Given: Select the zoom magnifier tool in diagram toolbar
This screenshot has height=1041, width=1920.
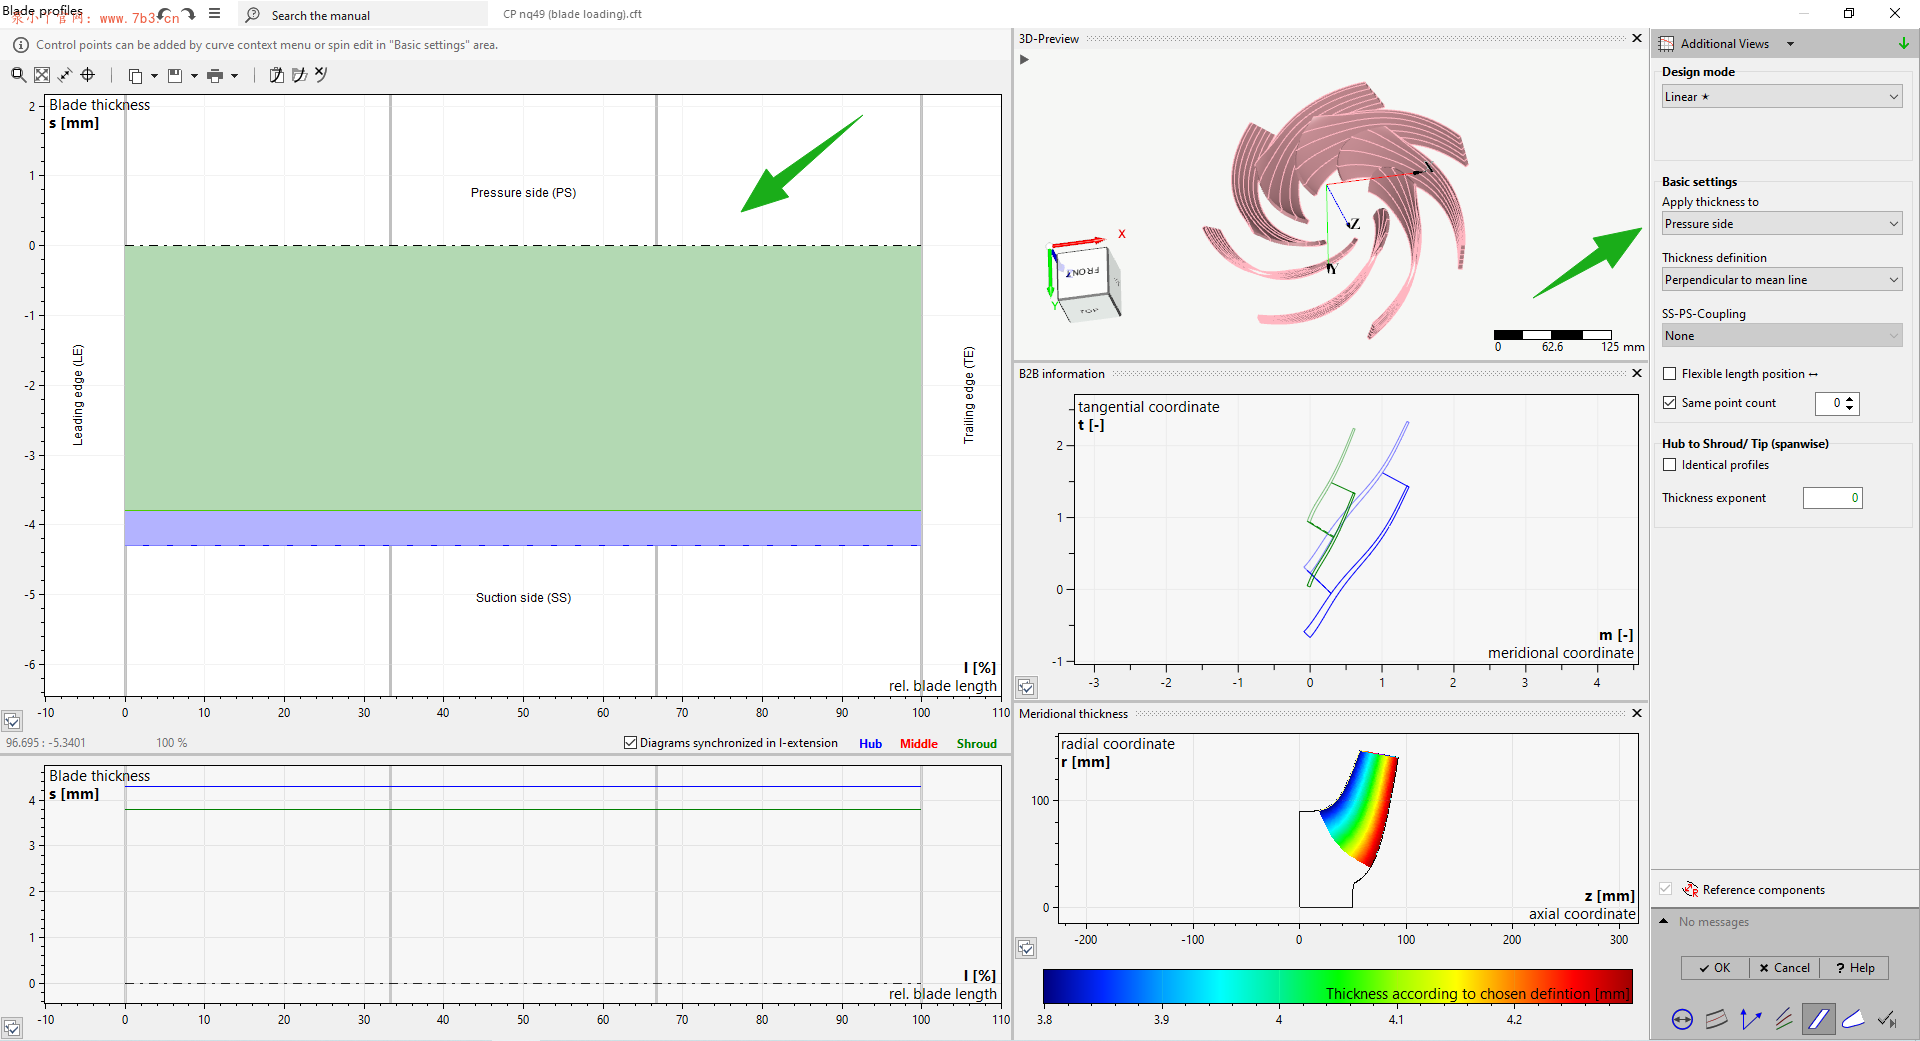Looking at the screenshot, I should pos(18,75).
